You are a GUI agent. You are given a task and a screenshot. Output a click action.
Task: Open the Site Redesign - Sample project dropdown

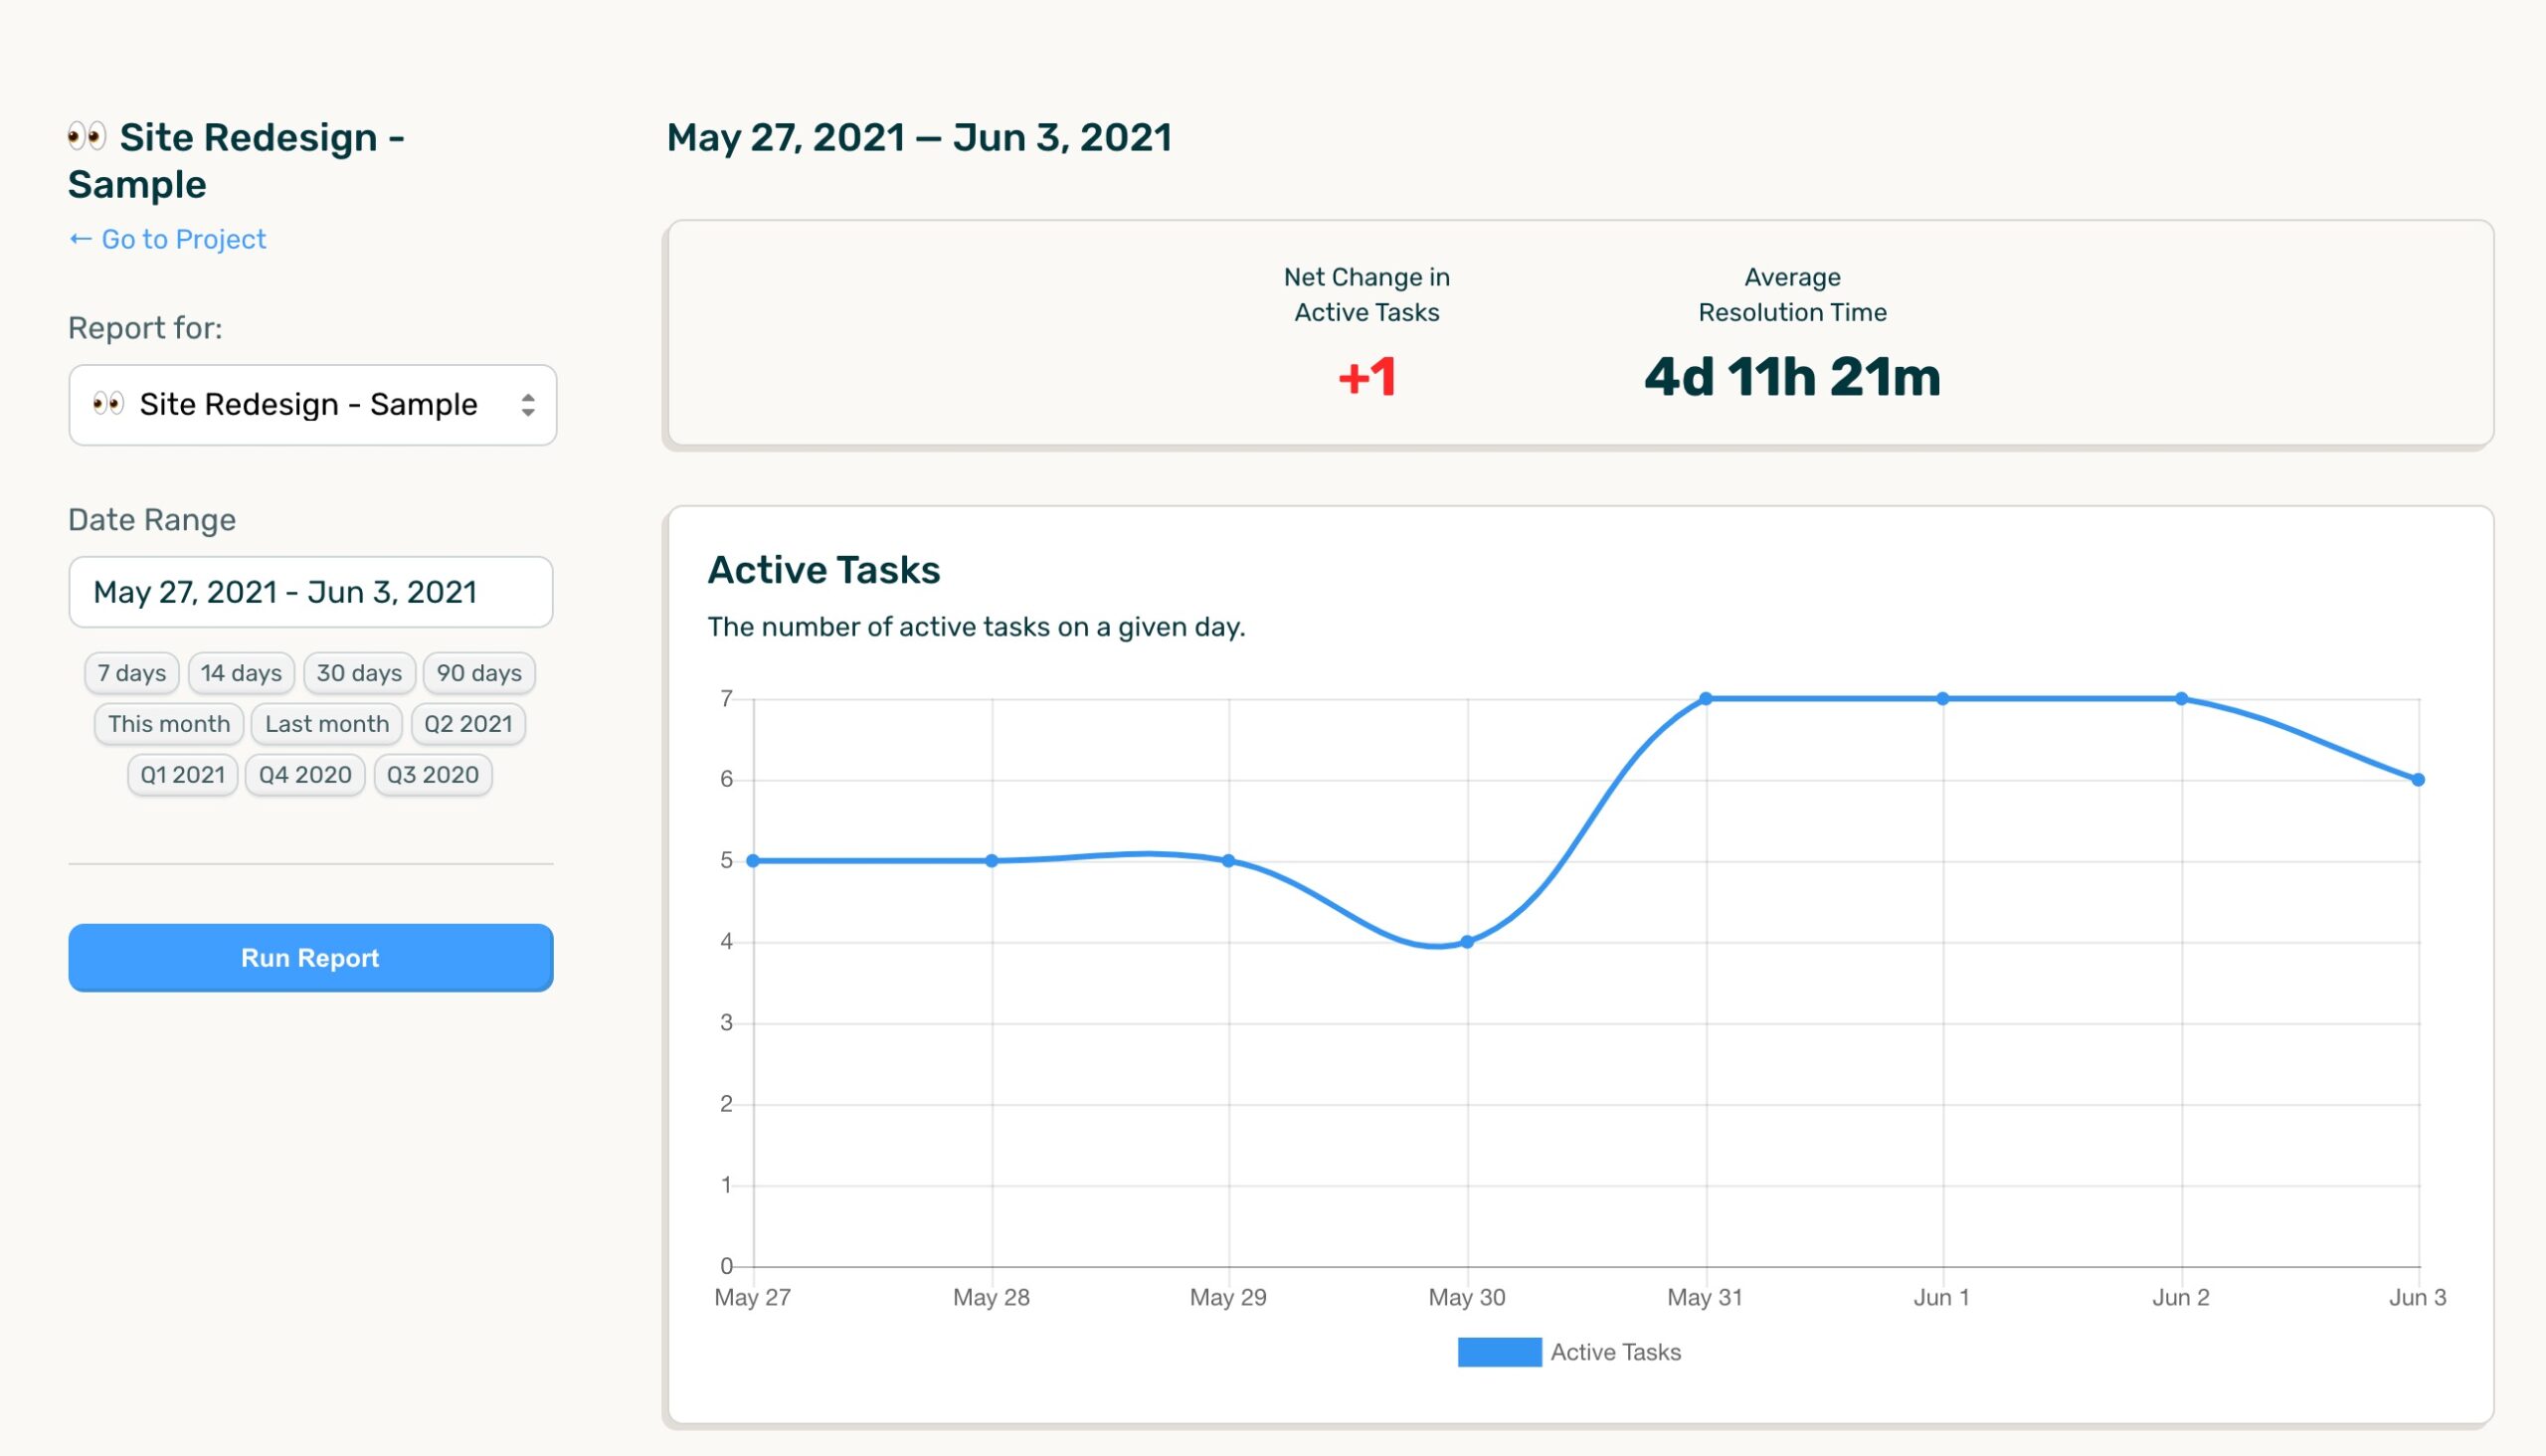click(x=310, y=405)
